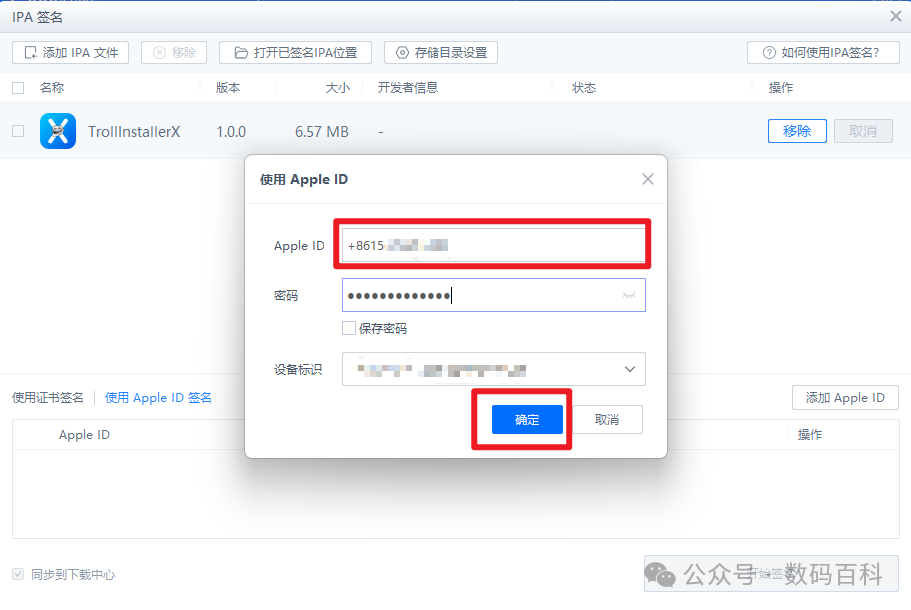The width and height of the screenshot is (911, 610).
Task: Click the 取消 button in TrollInstallerX row
Action: point(863,131)
